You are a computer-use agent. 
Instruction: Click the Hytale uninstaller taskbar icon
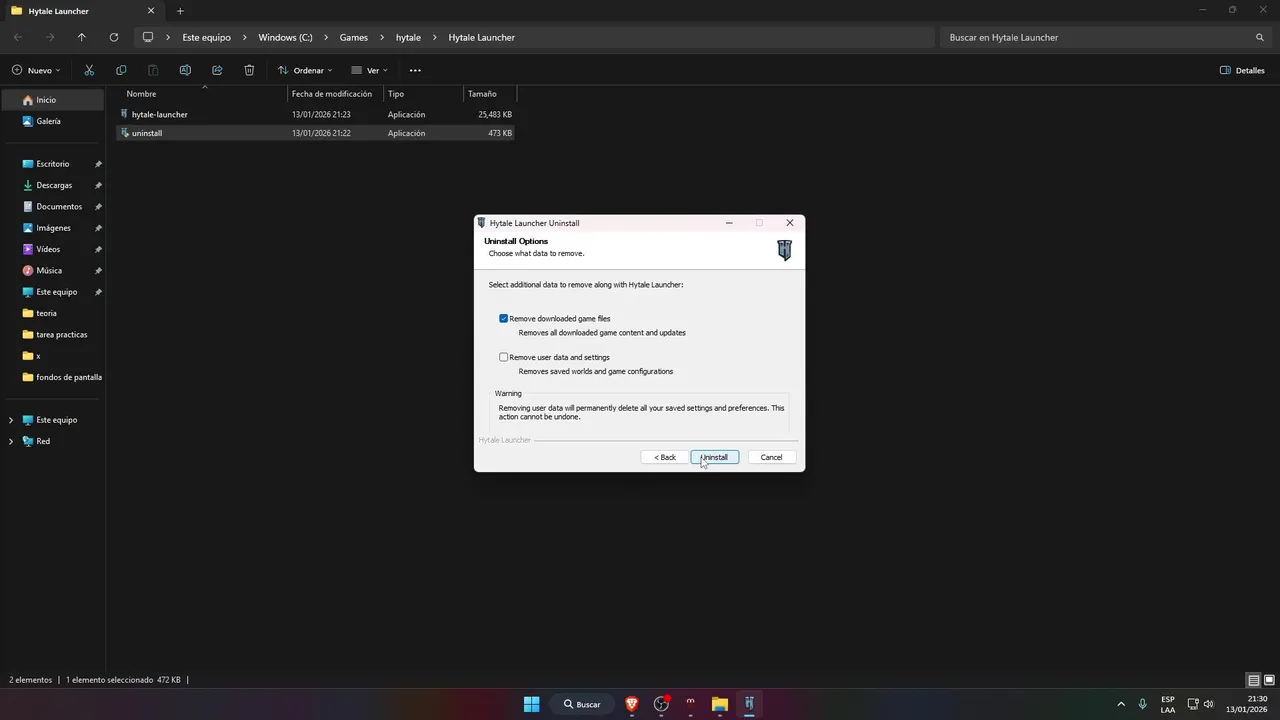click(749, 704)
